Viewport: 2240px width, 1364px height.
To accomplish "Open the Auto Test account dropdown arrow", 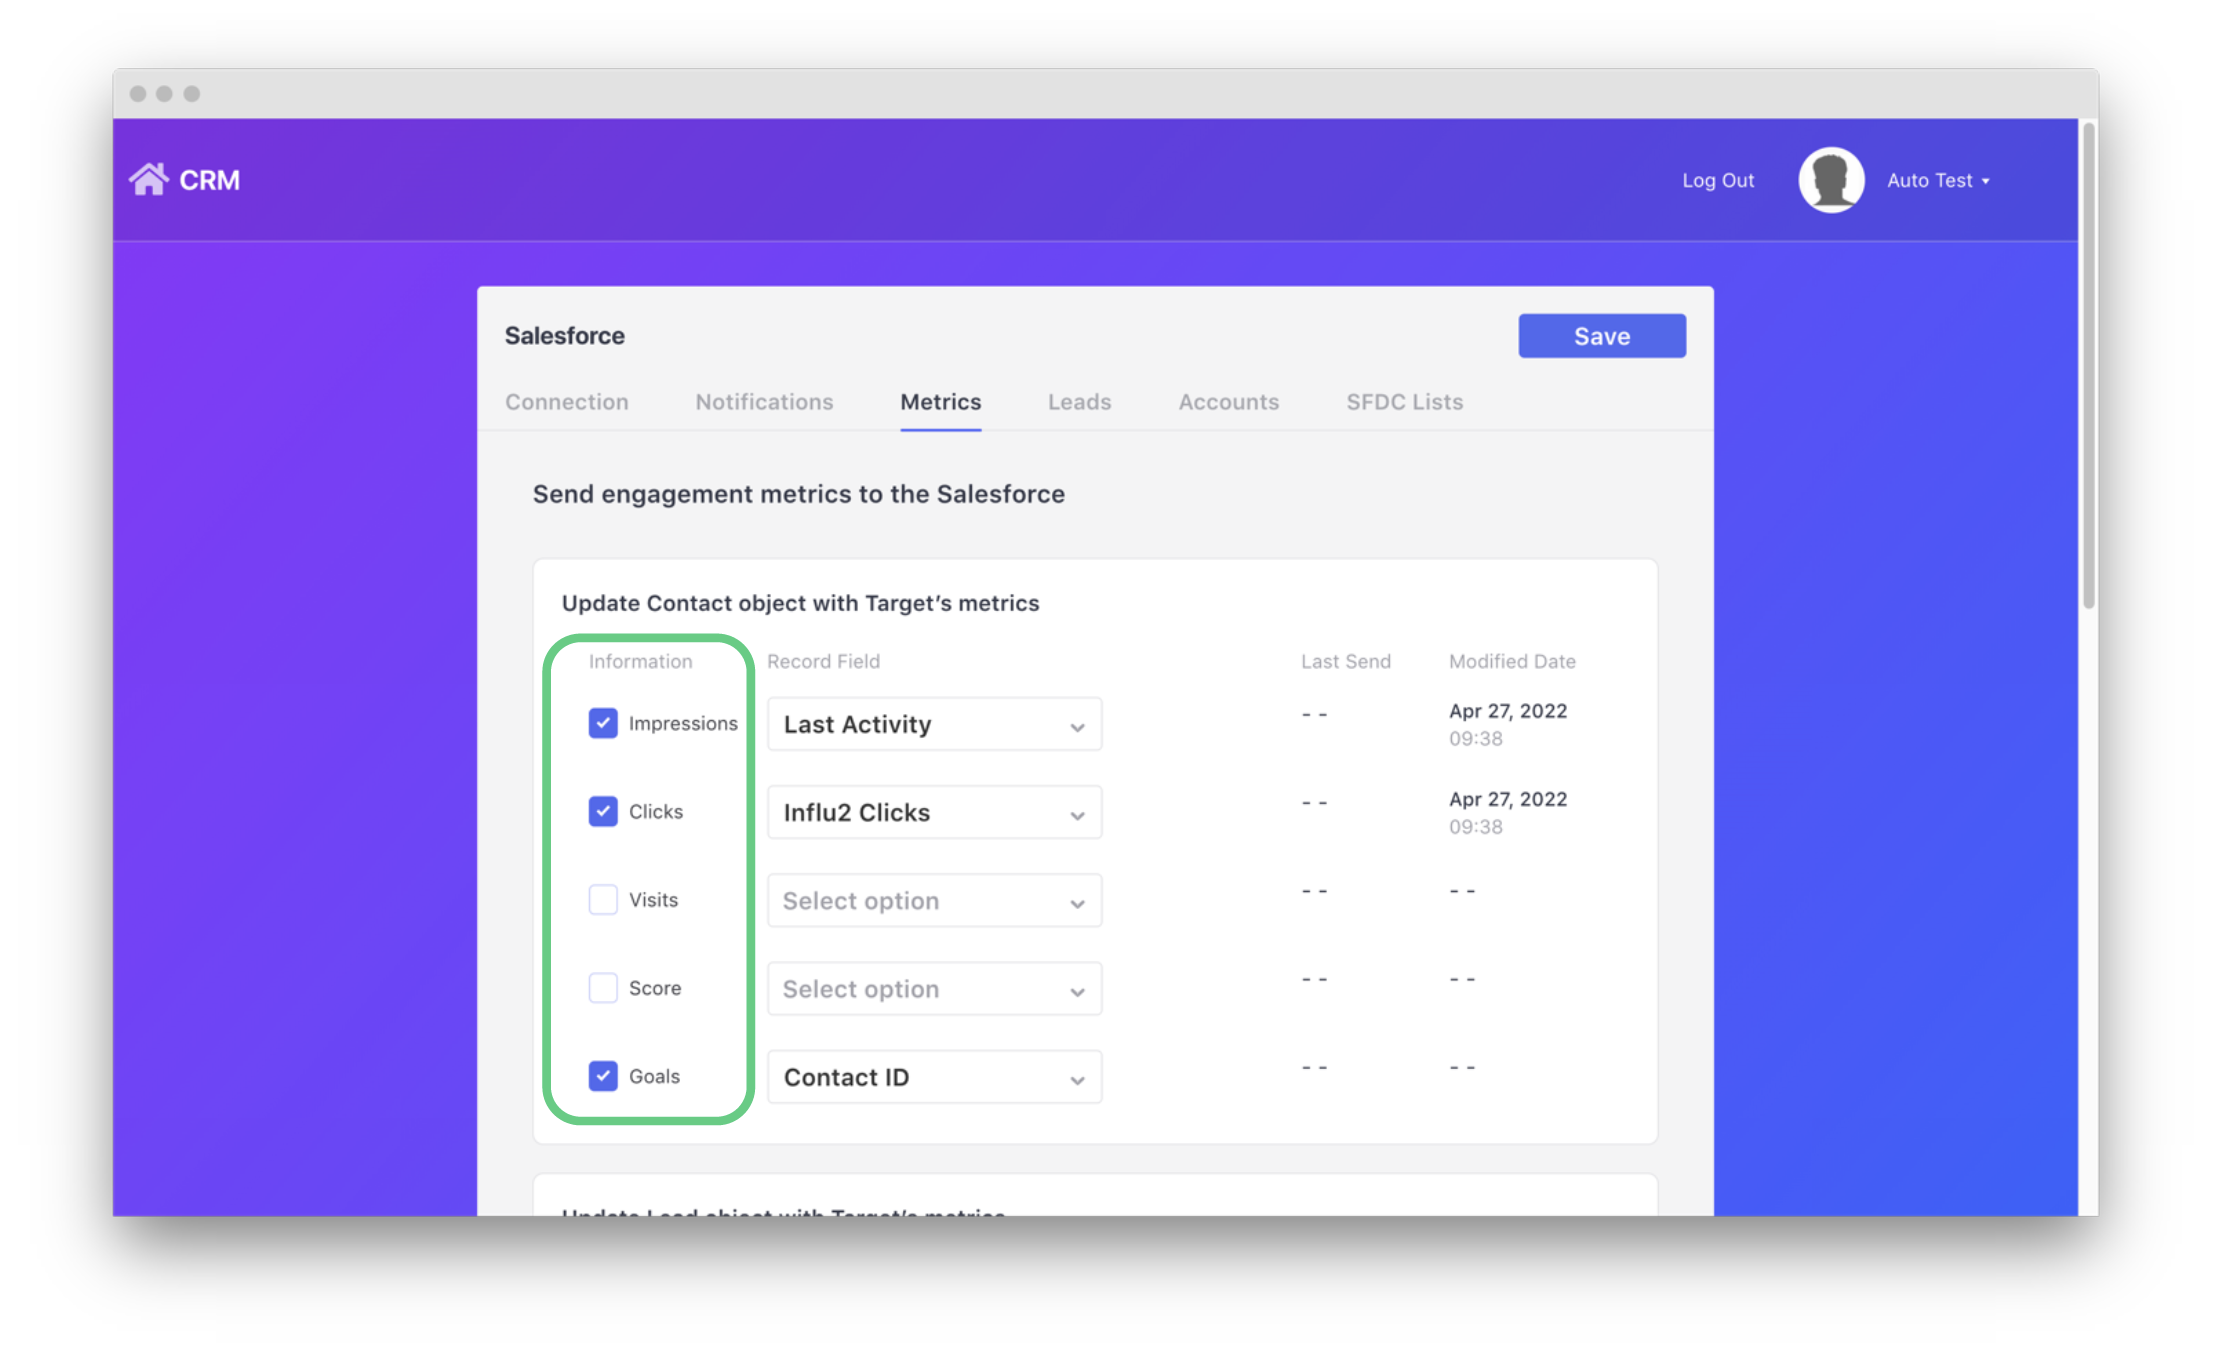I will (1986, 181).
